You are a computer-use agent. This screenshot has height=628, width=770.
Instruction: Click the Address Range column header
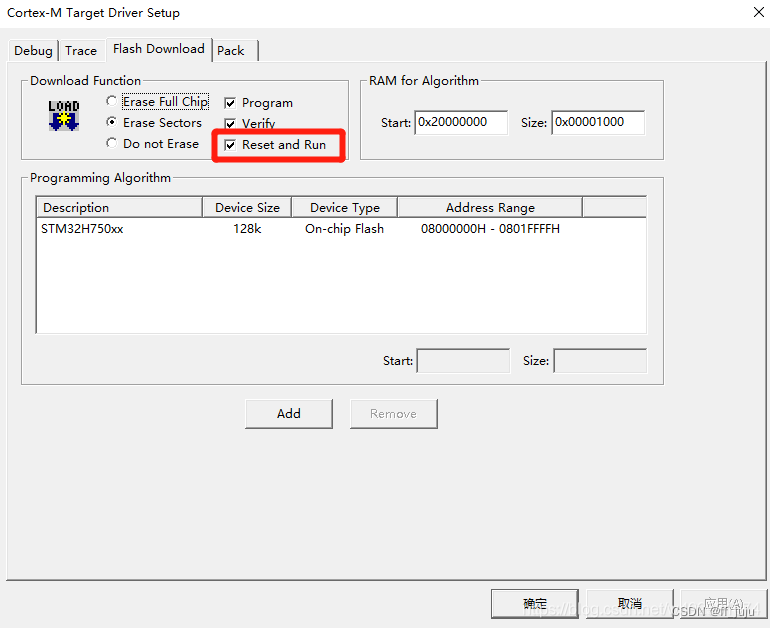(x=490, y=207)
